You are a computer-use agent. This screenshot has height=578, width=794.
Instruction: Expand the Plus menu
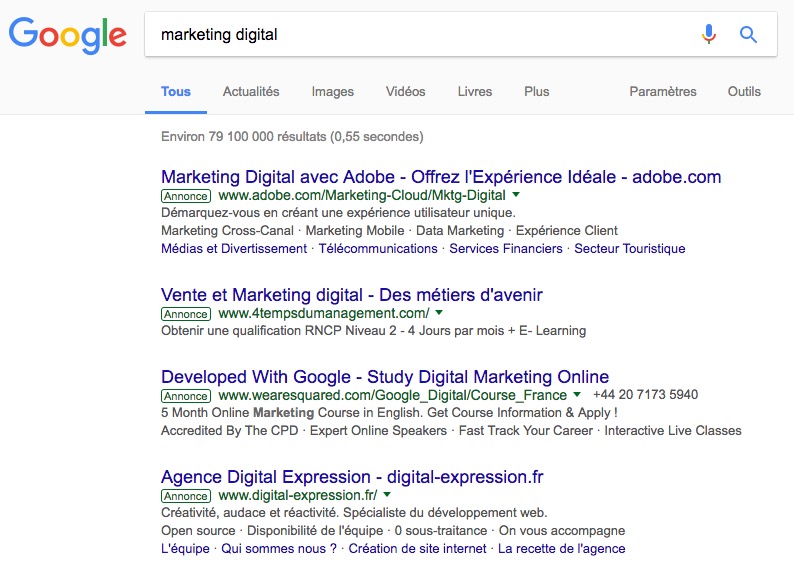tap(537, 92)
